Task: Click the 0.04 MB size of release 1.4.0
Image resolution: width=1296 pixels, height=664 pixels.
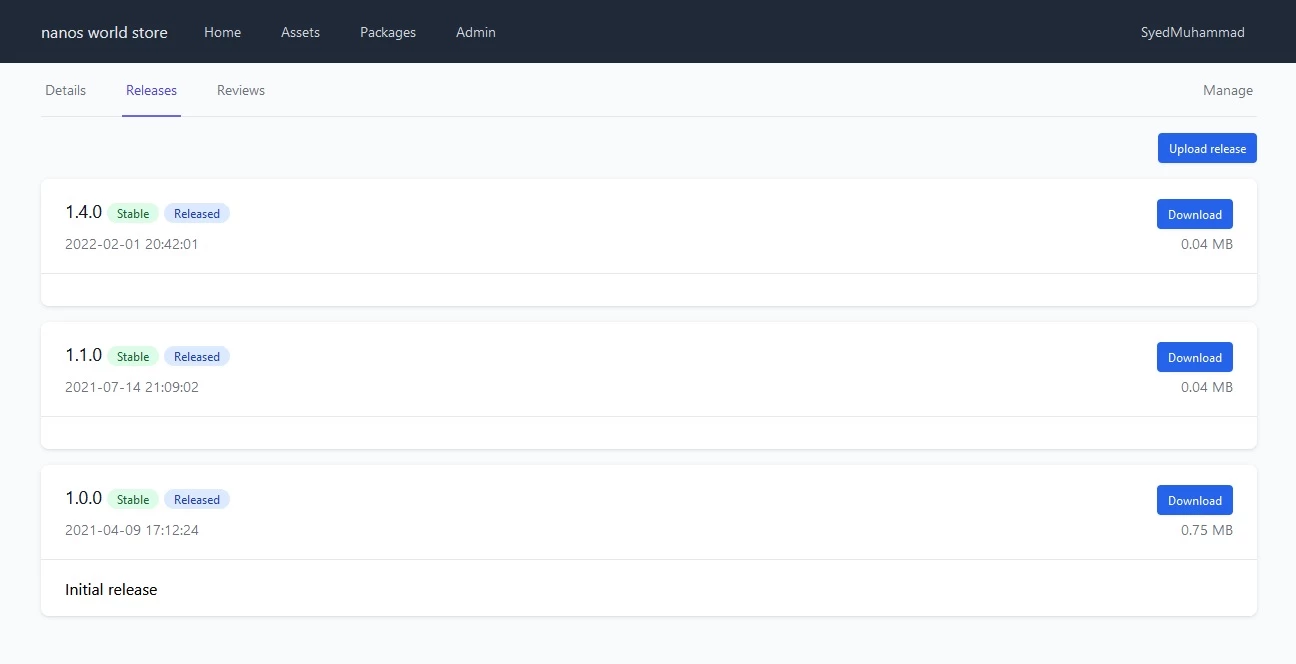Action: tap(1207, 244)
